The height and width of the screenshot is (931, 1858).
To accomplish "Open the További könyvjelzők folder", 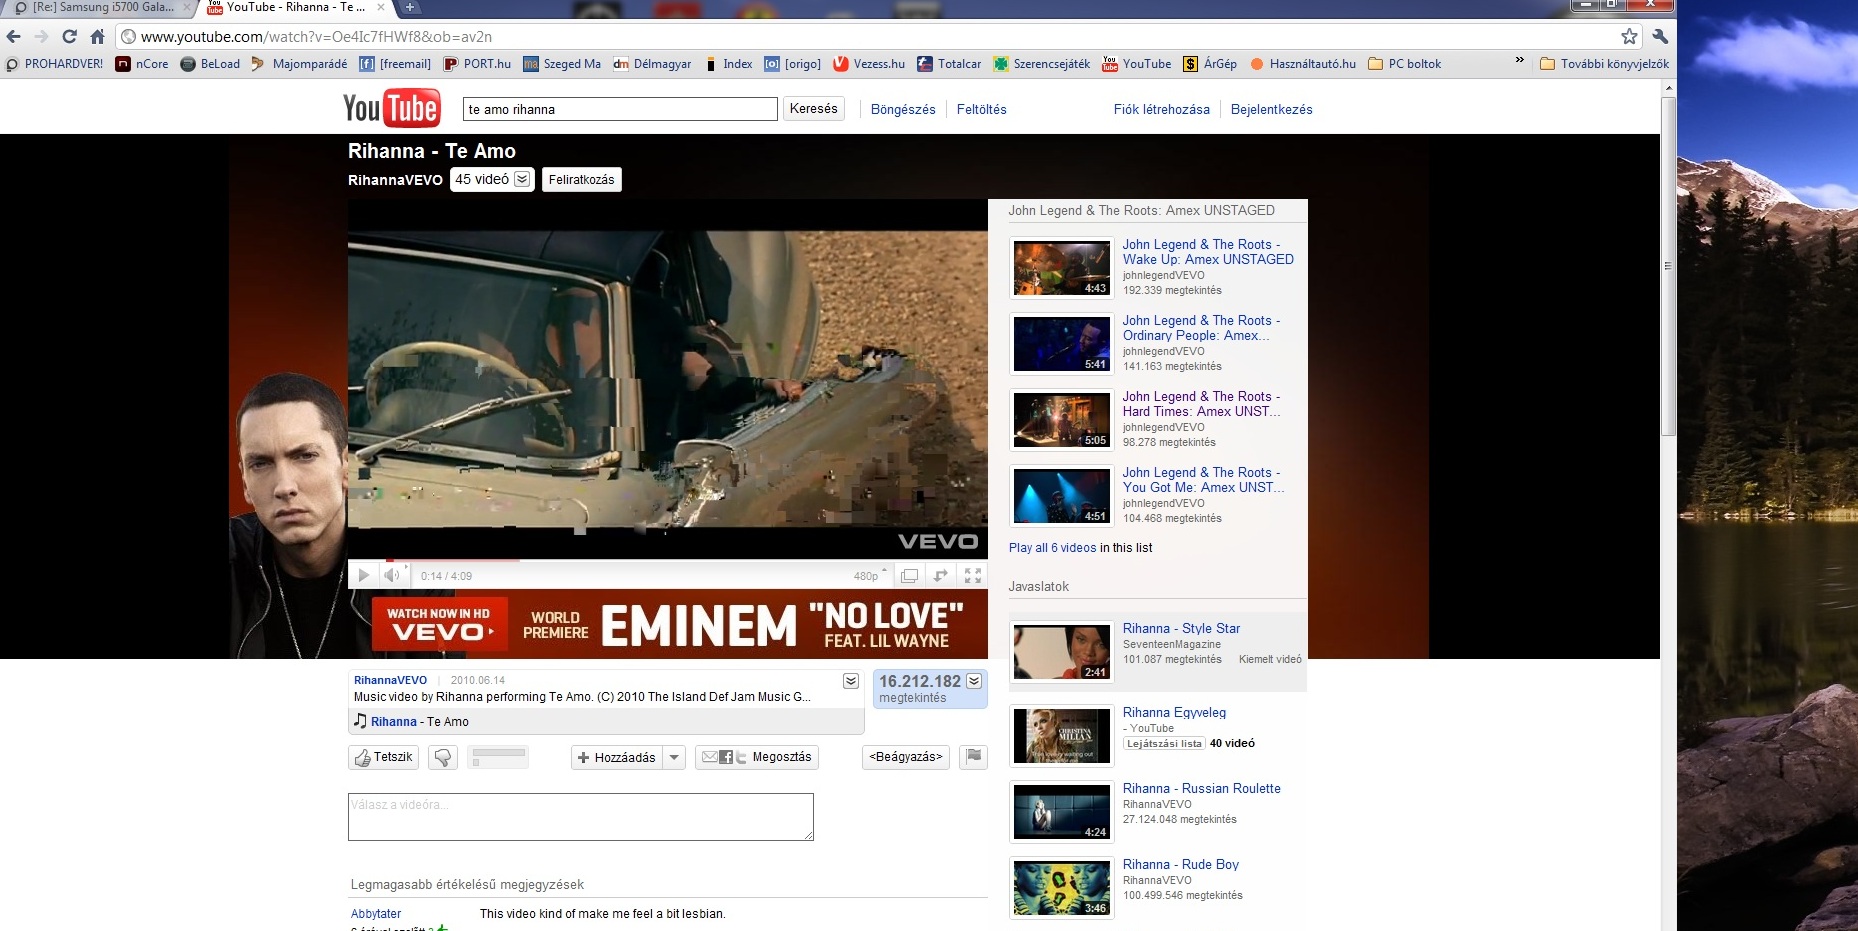I will click(x=1604, y=64).
